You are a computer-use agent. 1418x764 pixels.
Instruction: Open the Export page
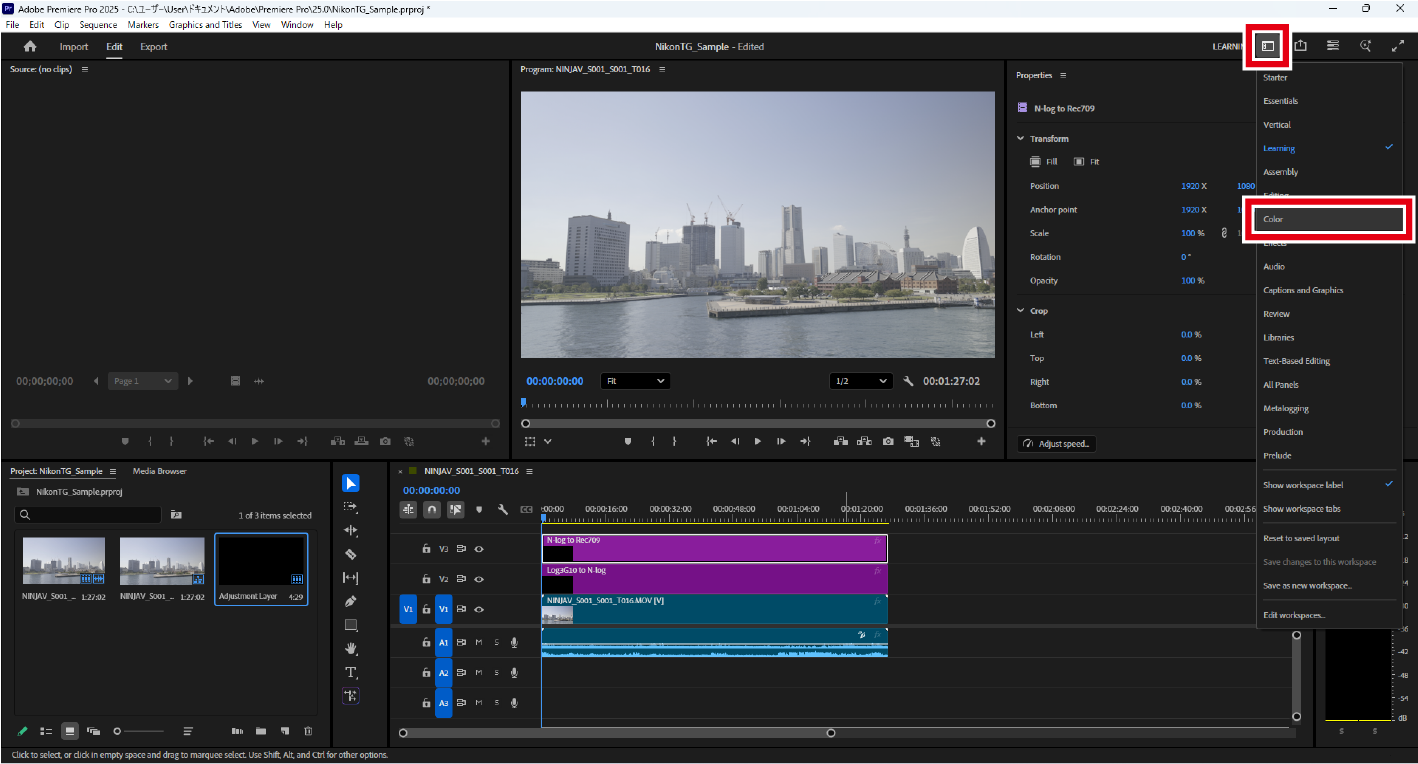tap(153, 46)
